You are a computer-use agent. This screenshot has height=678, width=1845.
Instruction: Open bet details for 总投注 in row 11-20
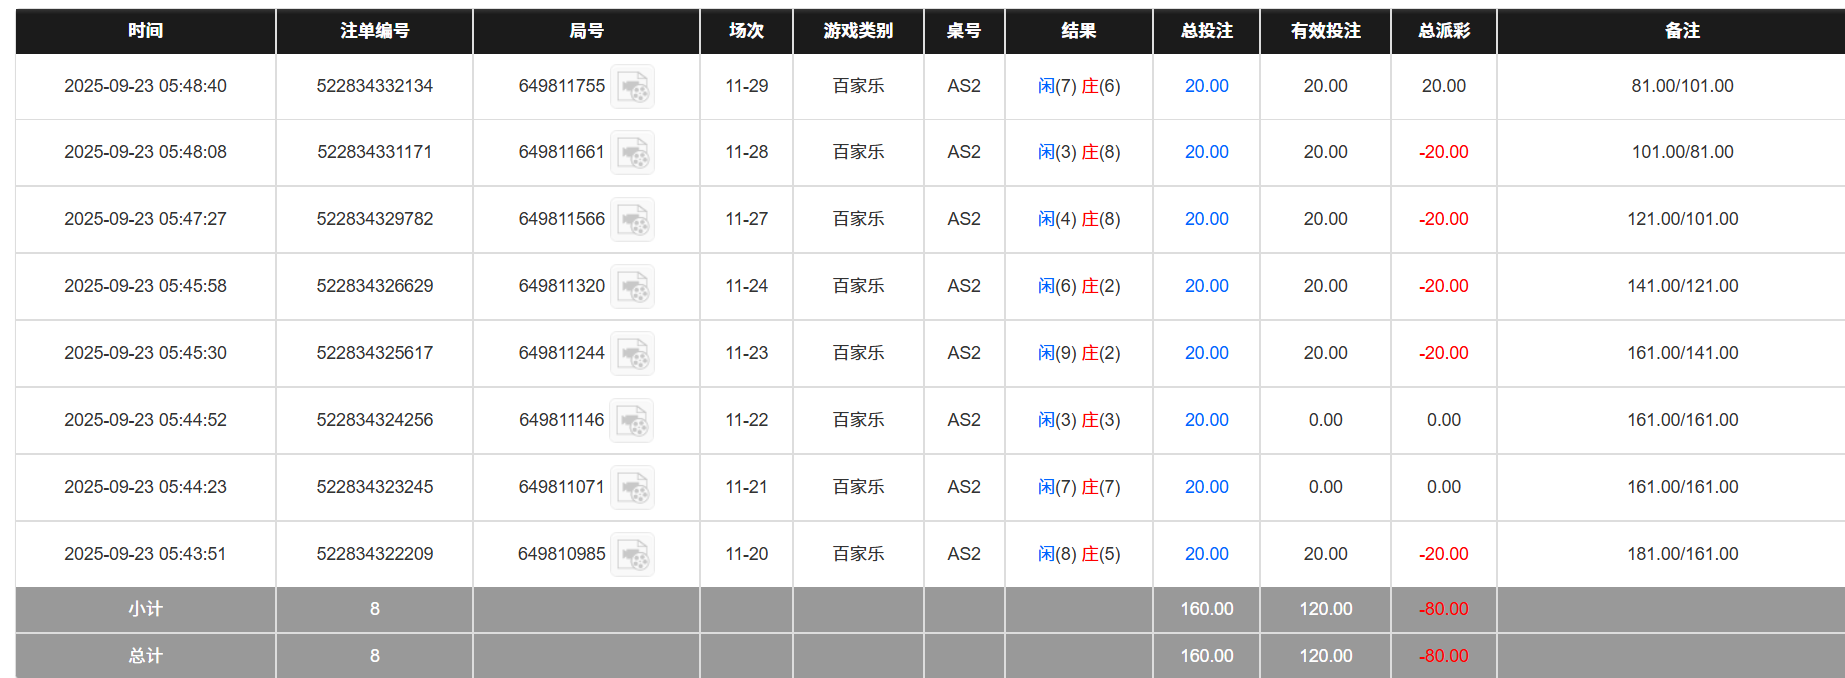[x=1205, y=554]
